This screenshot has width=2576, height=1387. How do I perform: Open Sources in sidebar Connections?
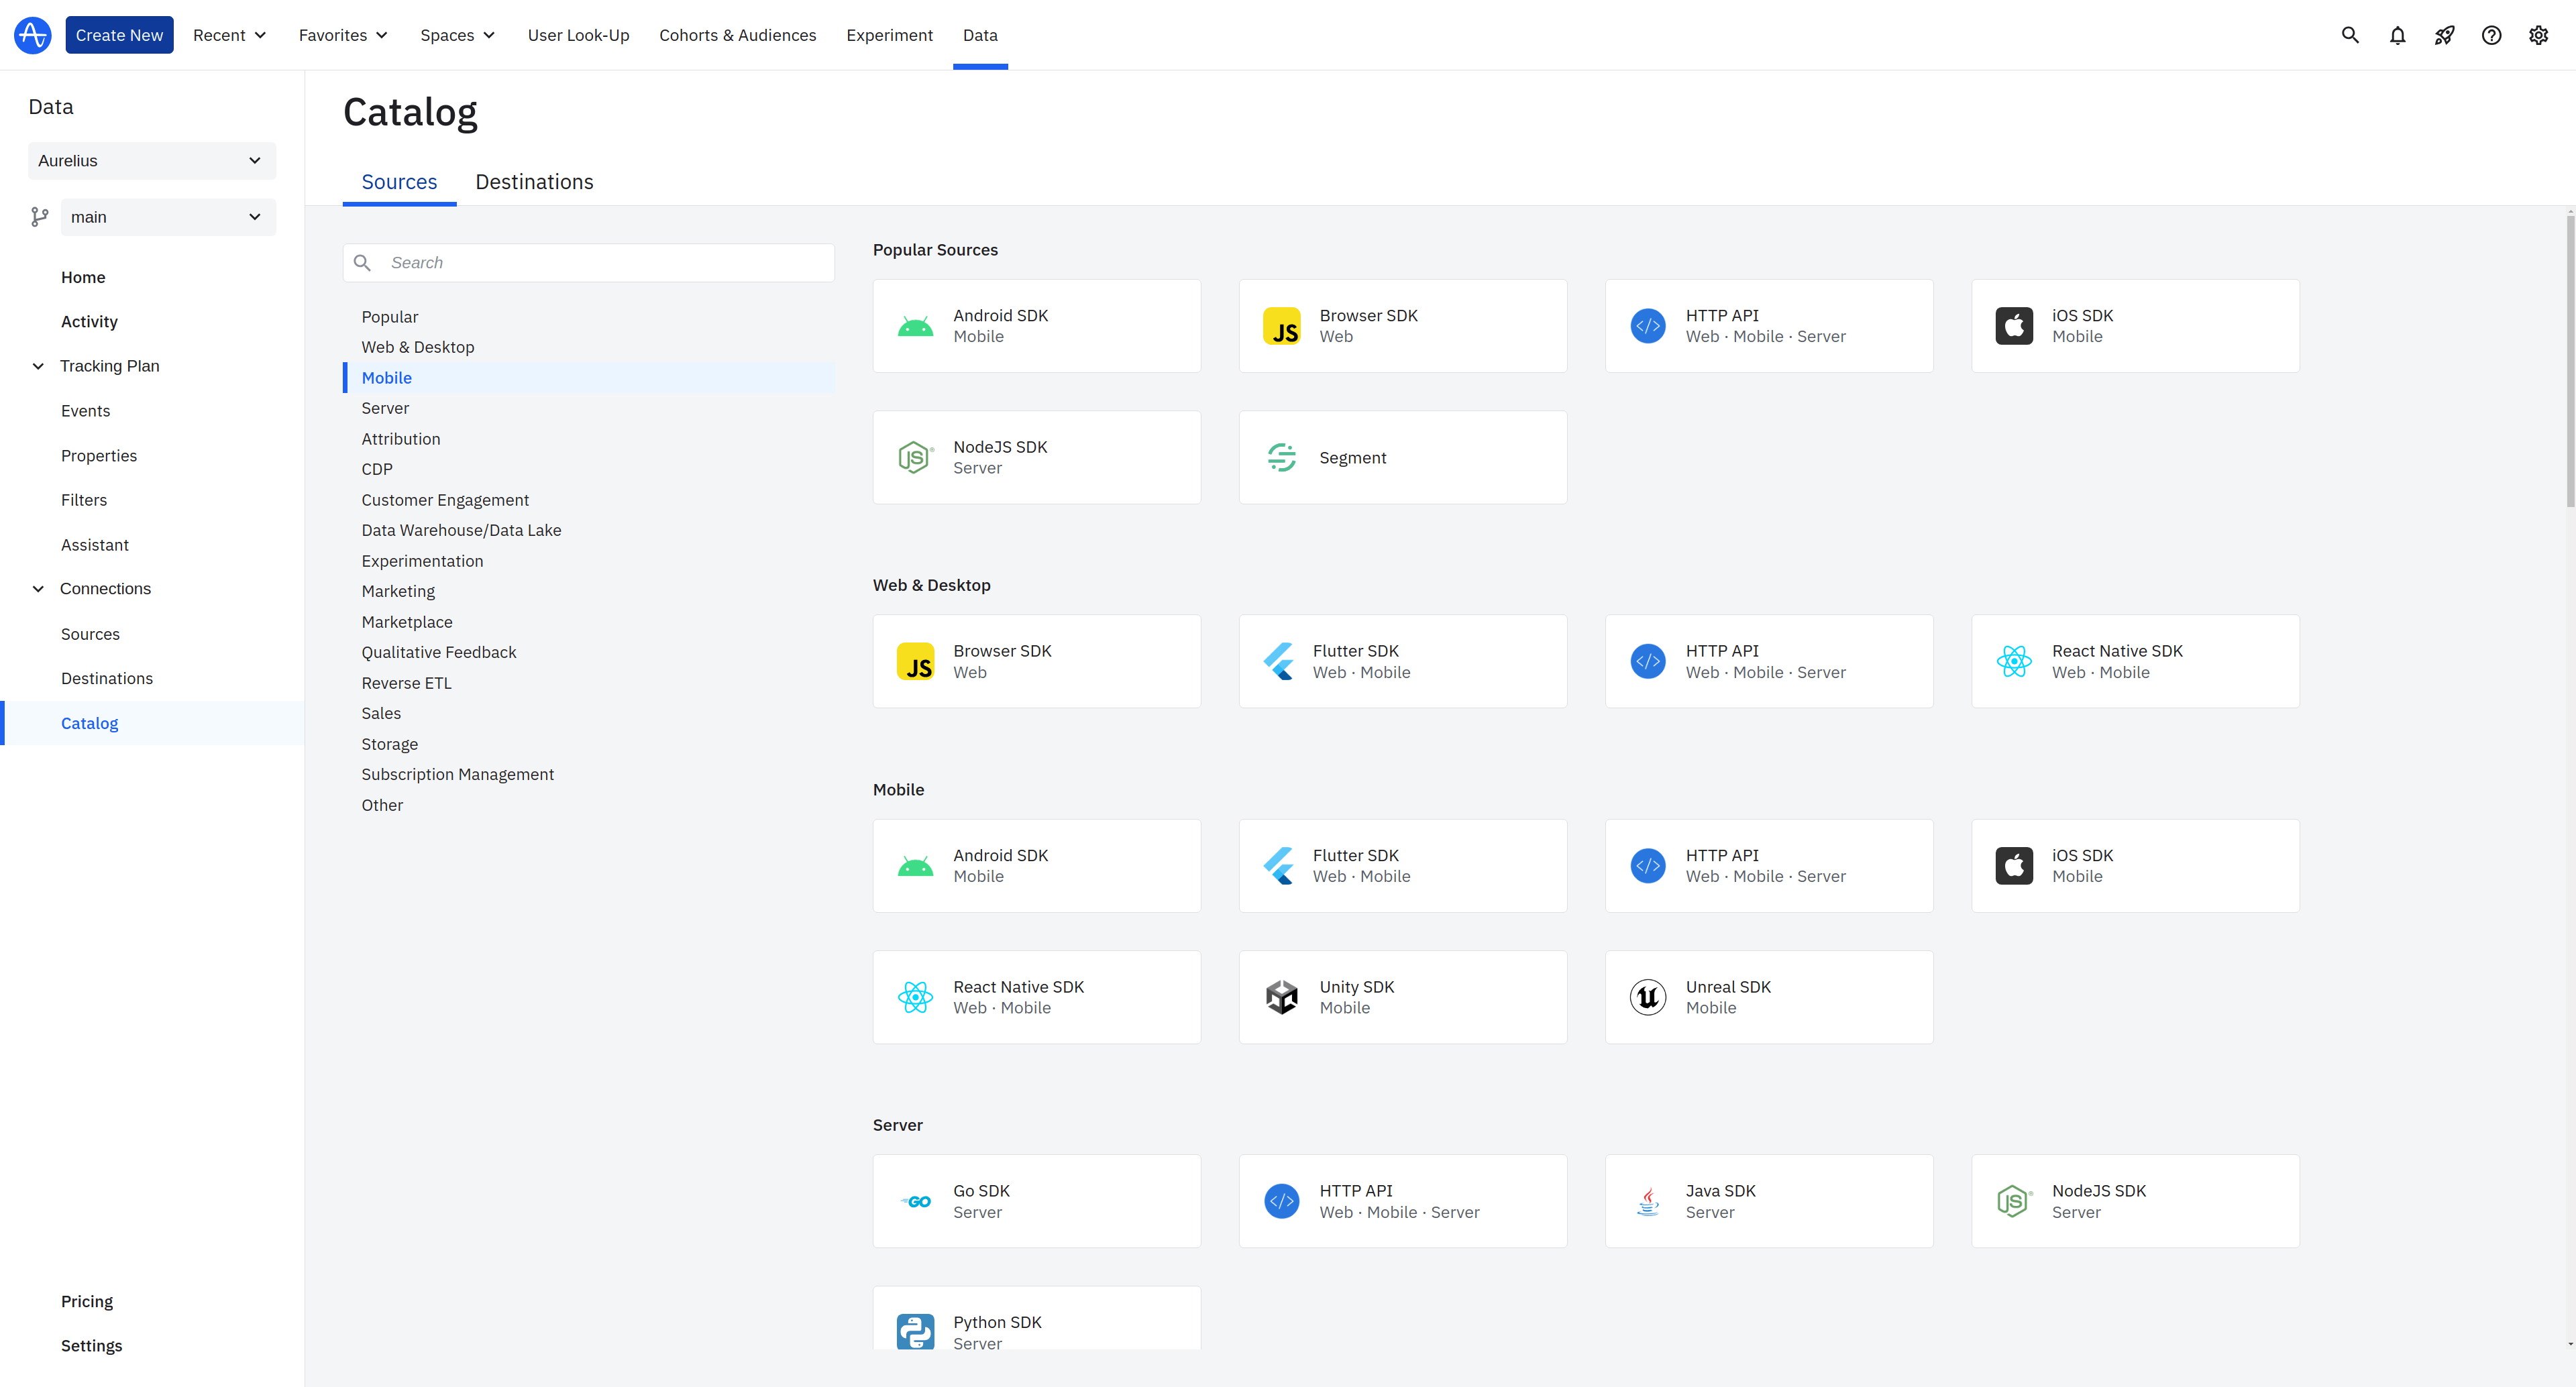(90, 634)
